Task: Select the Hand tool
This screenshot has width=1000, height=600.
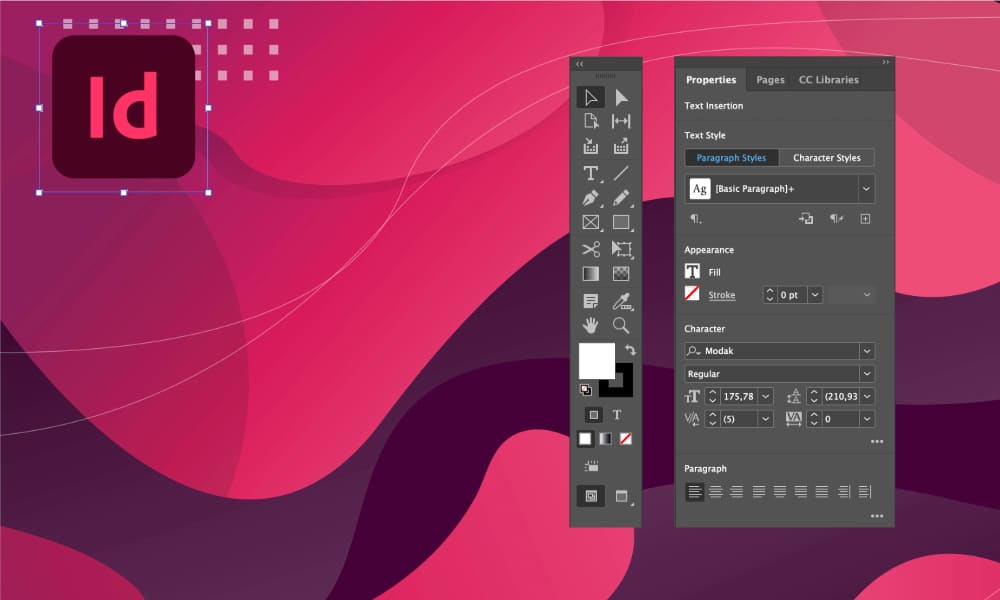Action: click(x=591, y=325)
